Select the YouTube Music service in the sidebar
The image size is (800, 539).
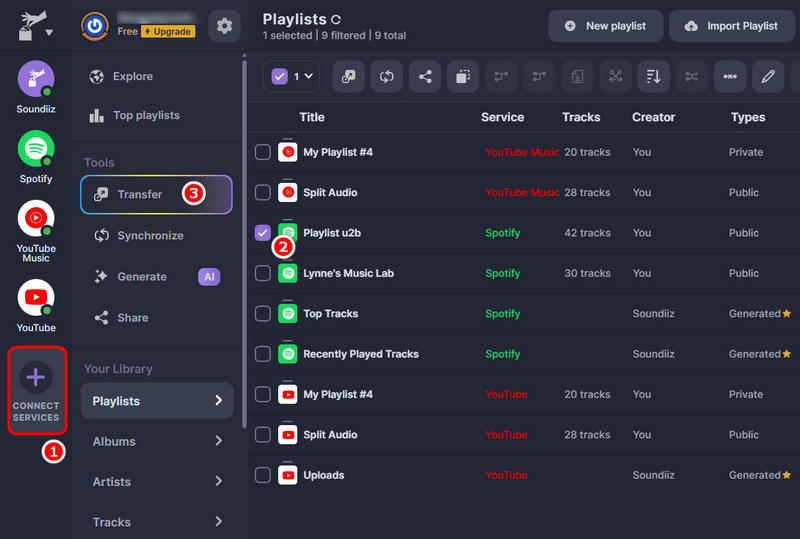click(36, 231)
